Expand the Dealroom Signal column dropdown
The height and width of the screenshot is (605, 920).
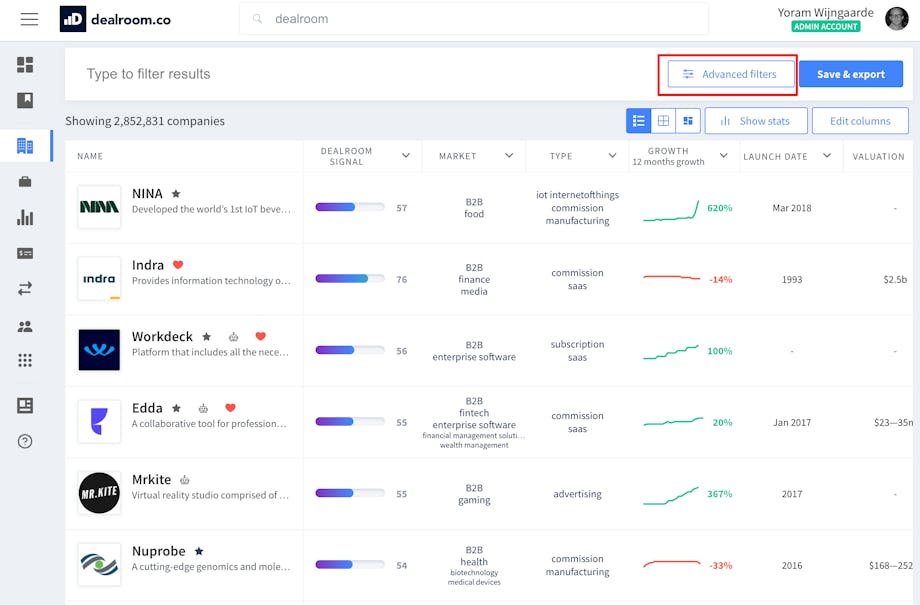pyautogui.click(x=405, y=156)
